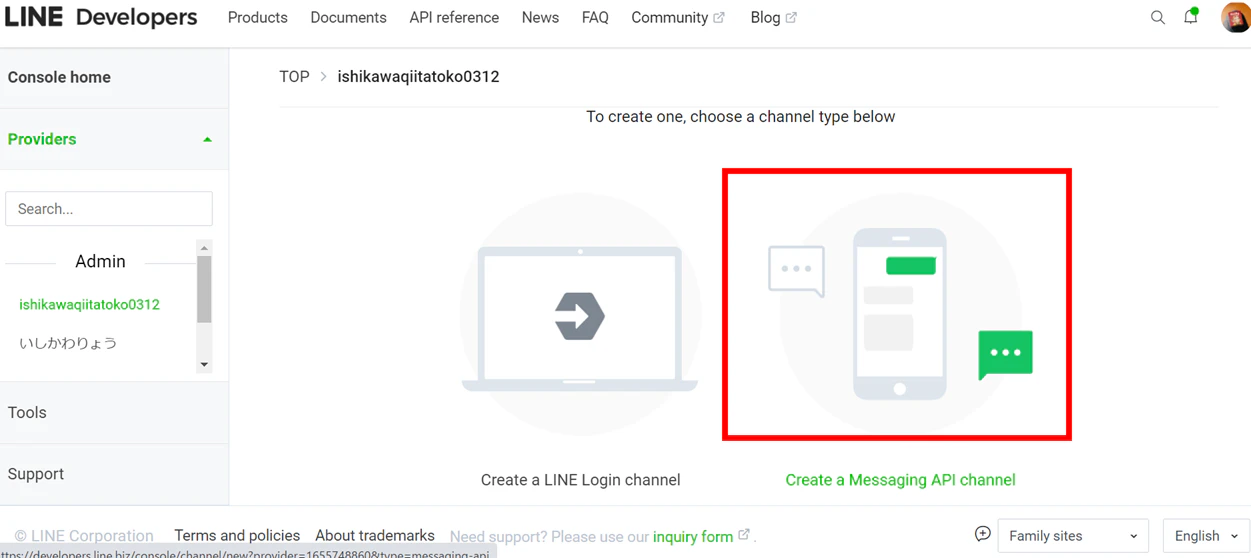Open the Tools section

coord(27,412)
